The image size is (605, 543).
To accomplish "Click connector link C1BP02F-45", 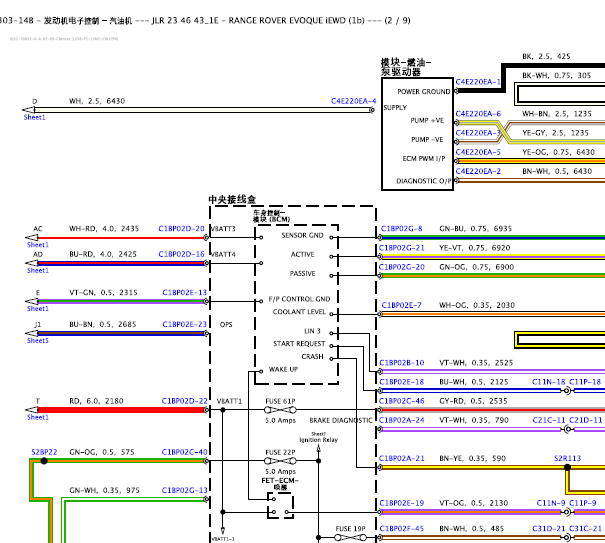I will (x=401, y=528).
